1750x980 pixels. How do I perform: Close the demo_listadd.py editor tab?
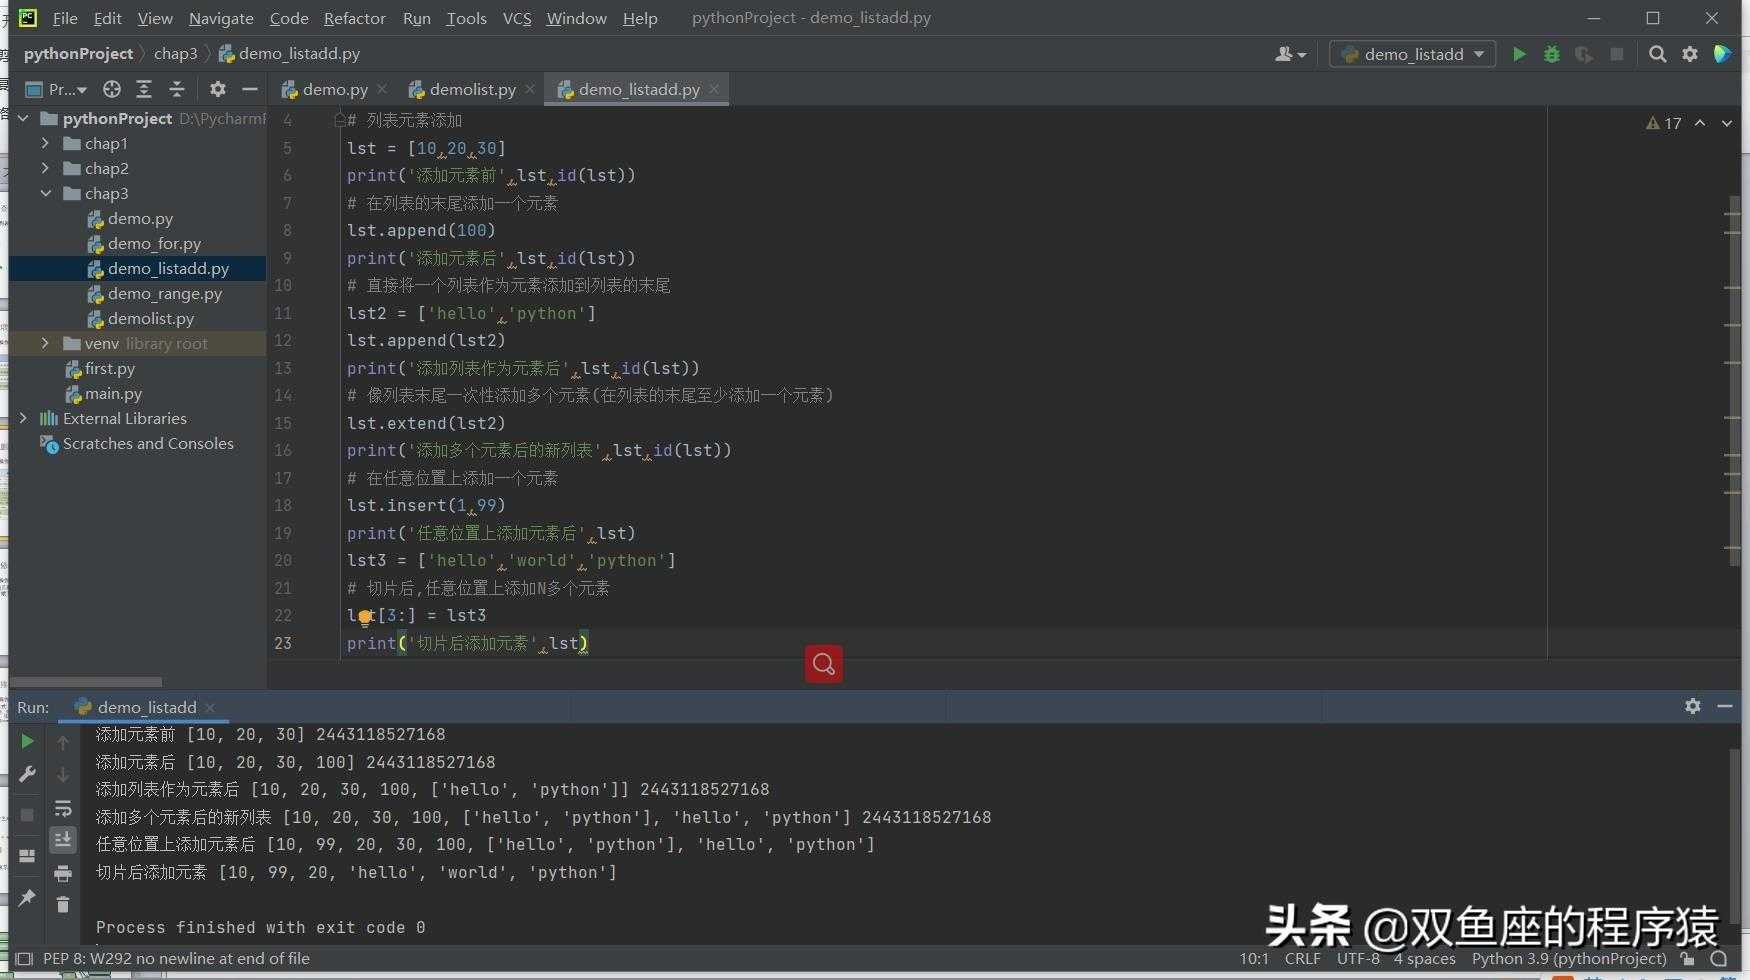pyautogui.click(x=714, y=89)
